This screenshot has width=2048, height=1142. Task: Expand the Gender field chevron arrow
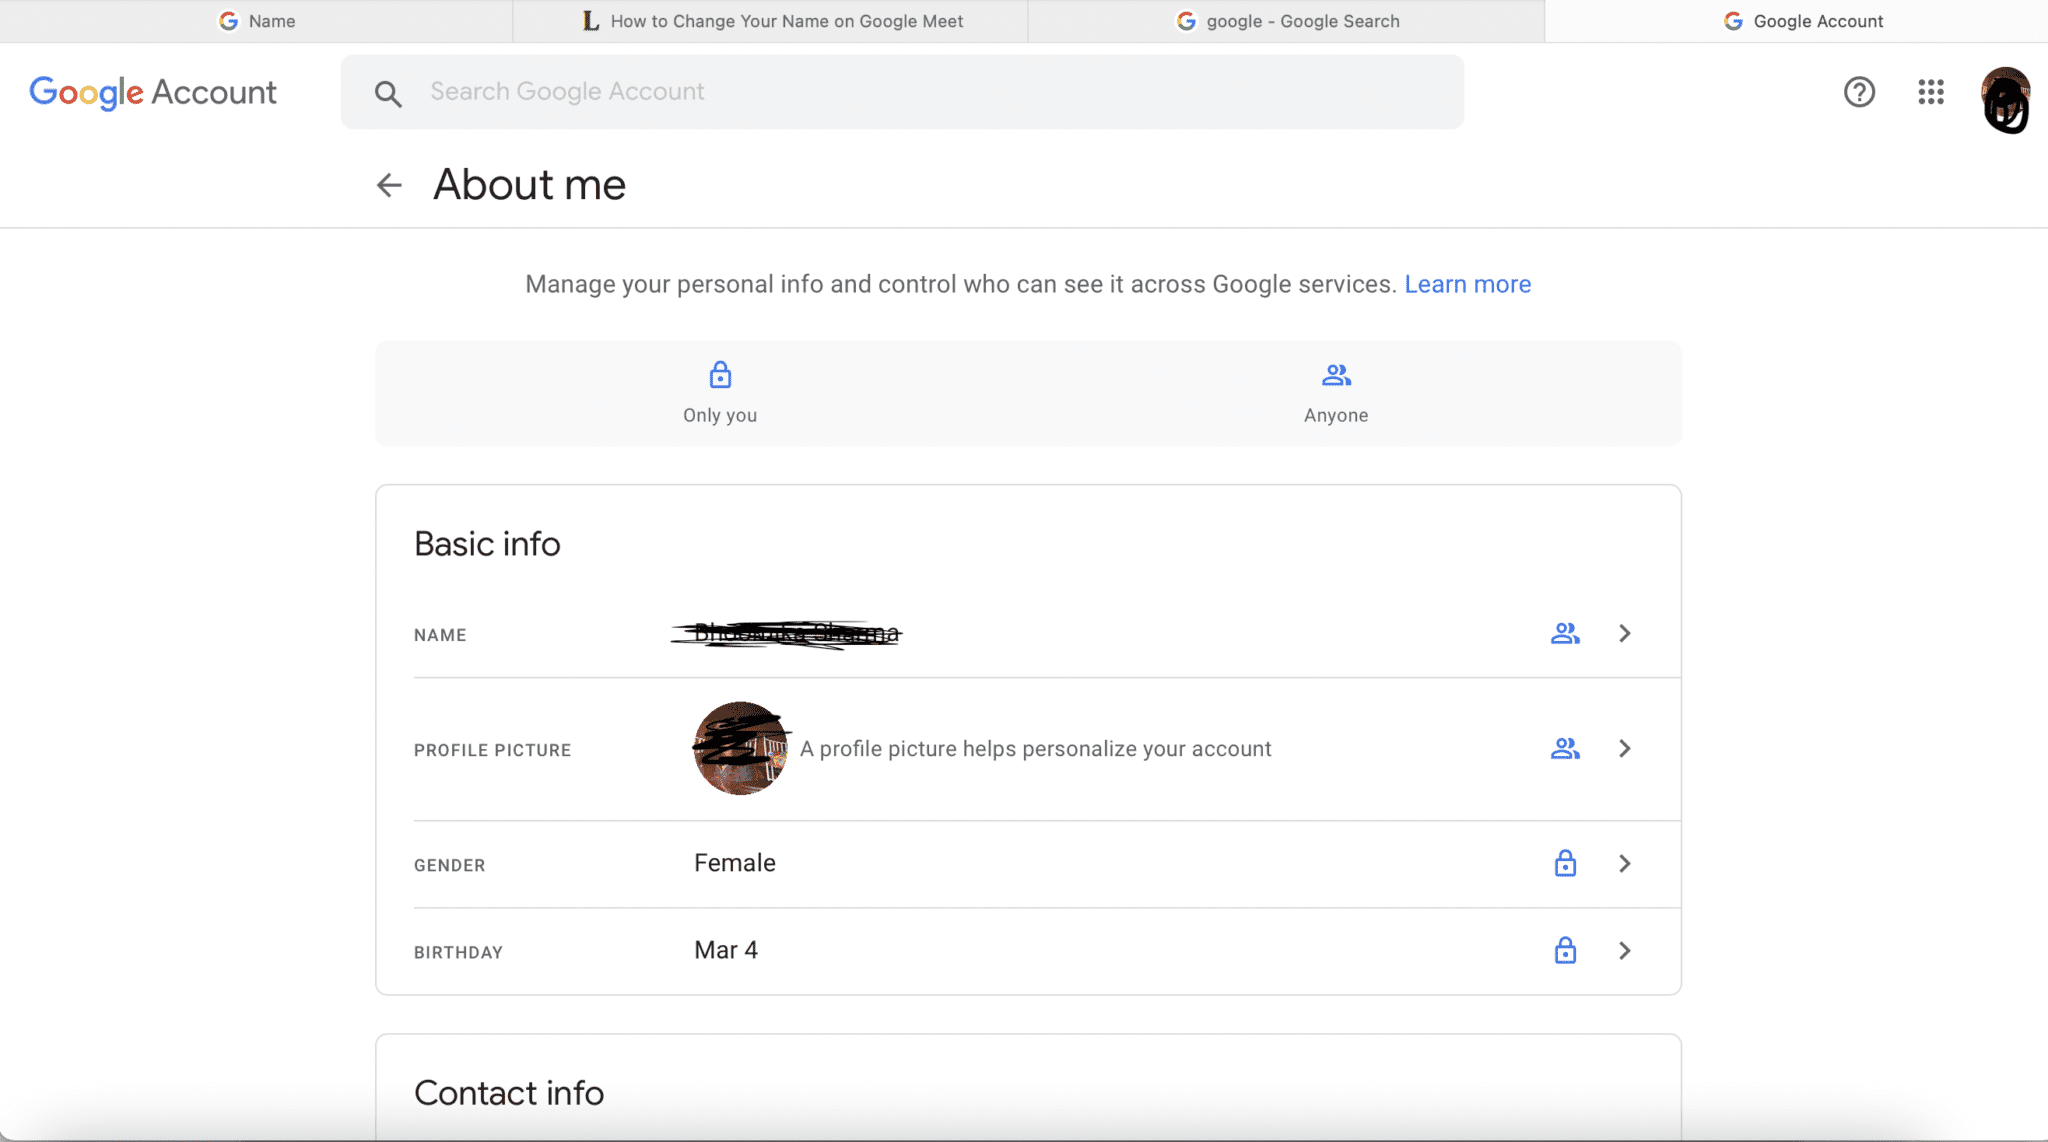tap(1624, 862)
